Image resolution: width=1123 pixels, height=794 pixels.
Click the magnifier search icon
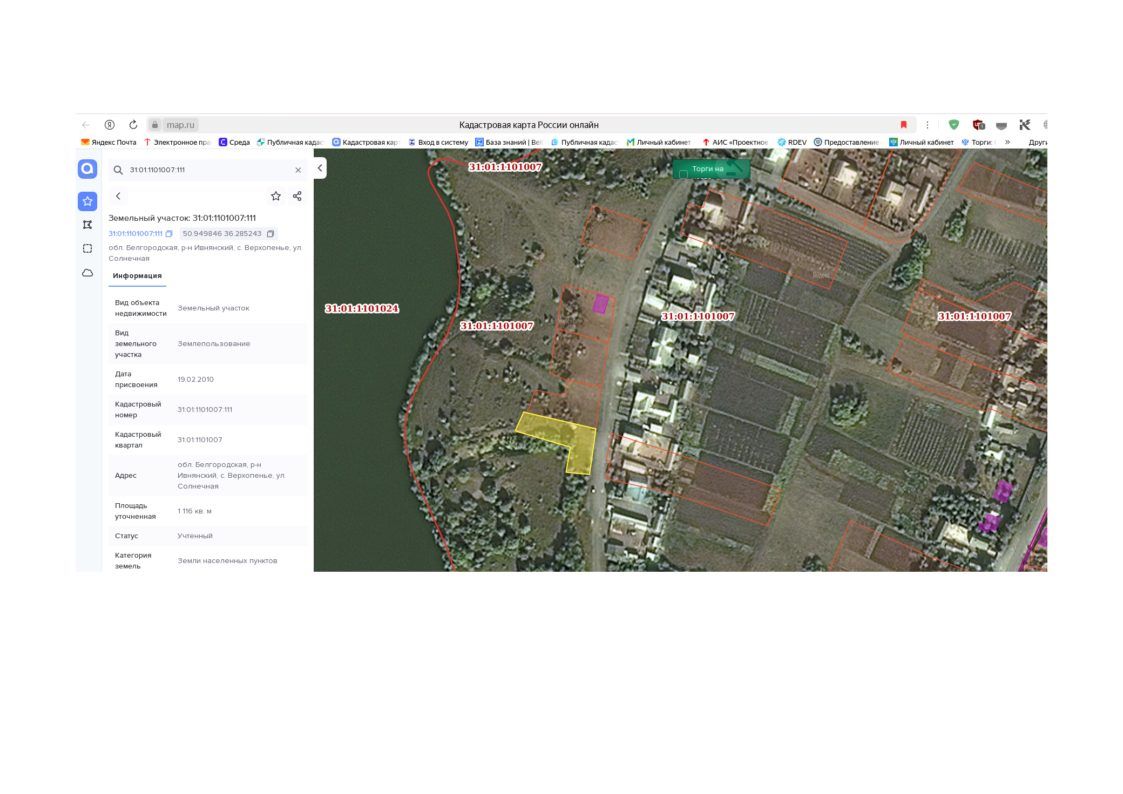tap(118, 170)
